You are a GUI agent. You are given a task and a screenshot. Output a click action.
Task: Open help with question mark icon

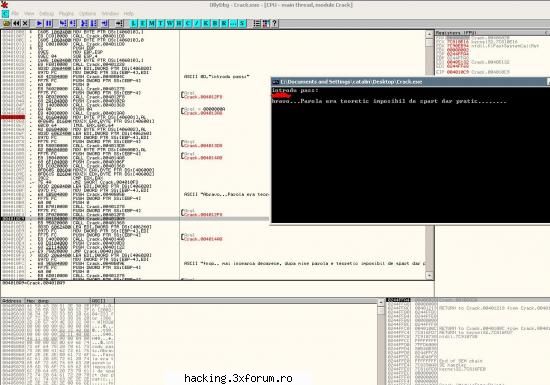point(275,23)
